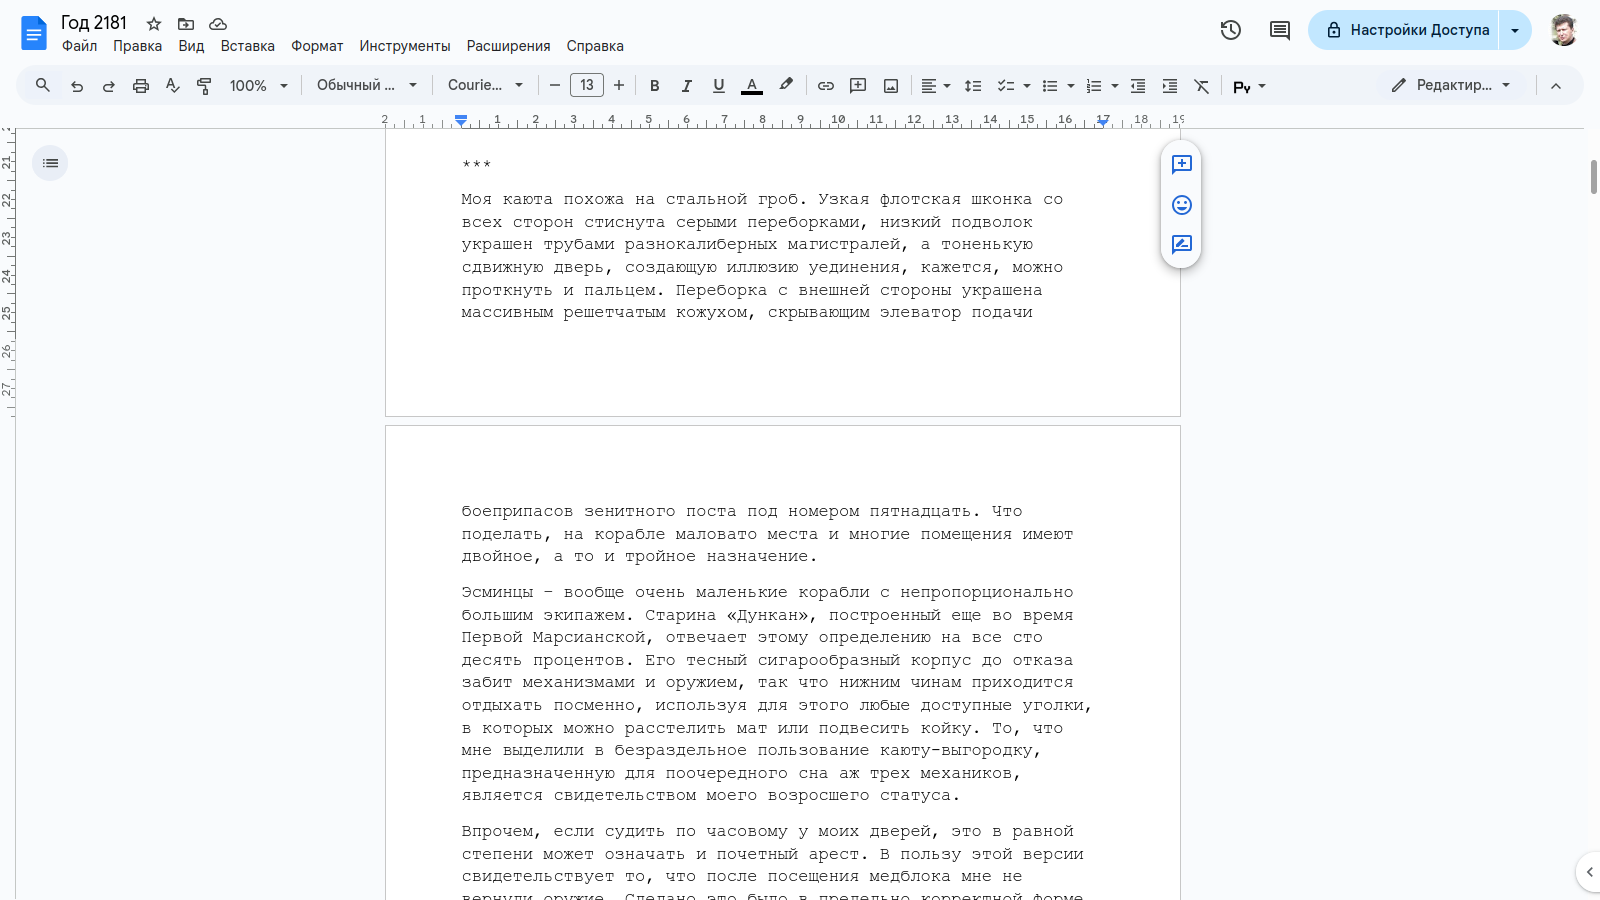Viewport: 1600px width, 900px height.
Task: Open the Файл menu
Action: (x=80, y=46)
